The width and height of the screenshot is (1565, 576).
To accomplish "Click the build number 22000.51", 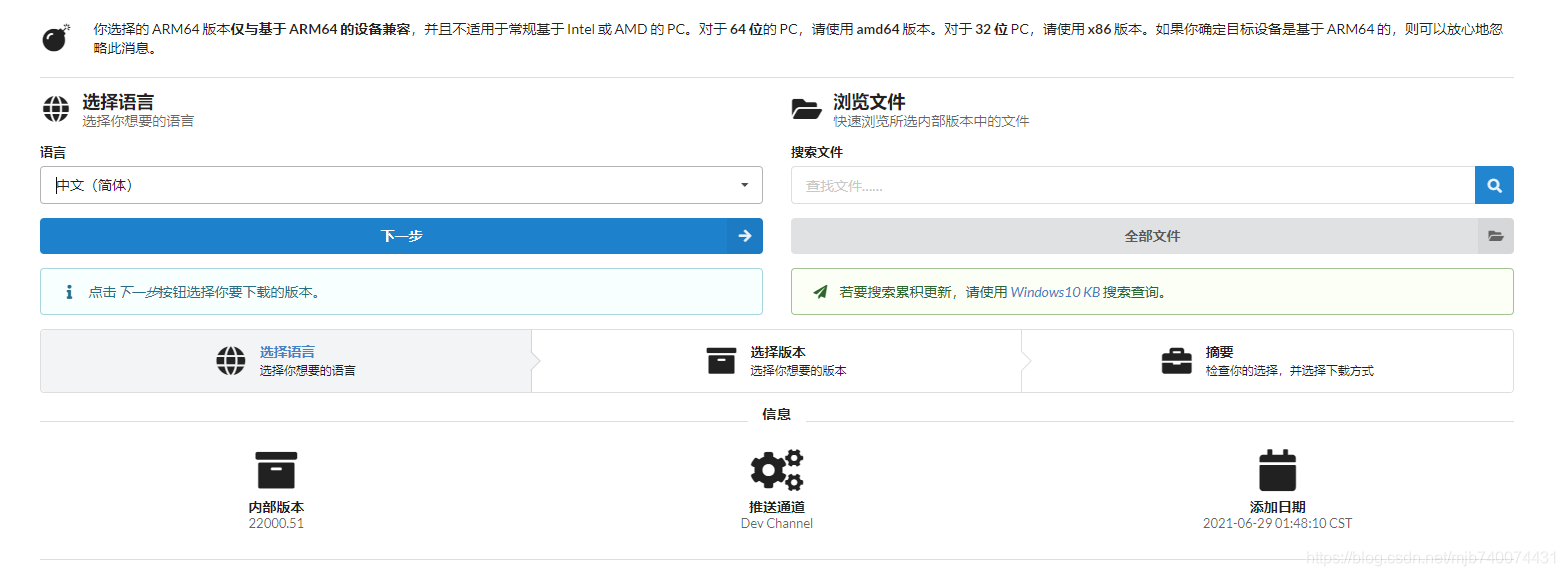I will tap(276, 523).
